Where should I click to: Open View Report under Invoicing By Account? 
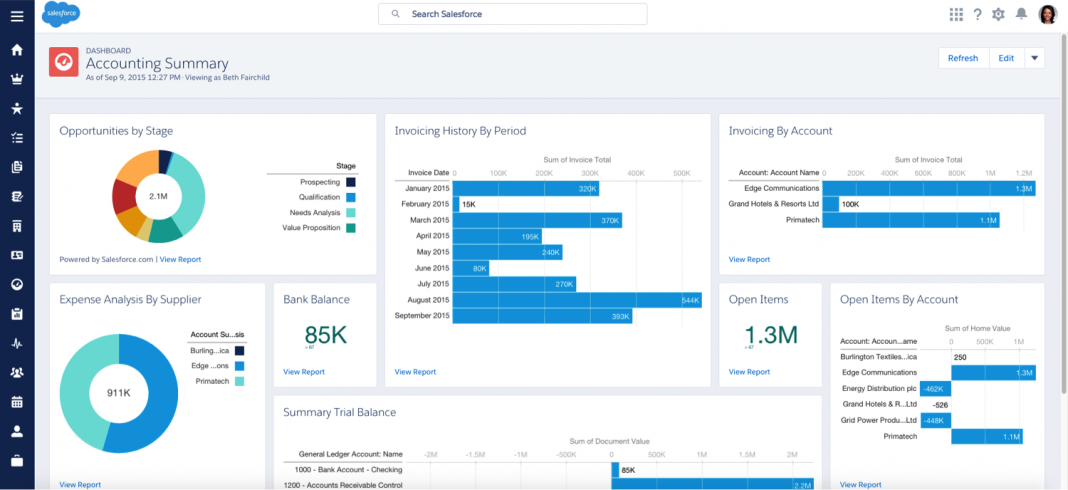(x=749, y=260)
